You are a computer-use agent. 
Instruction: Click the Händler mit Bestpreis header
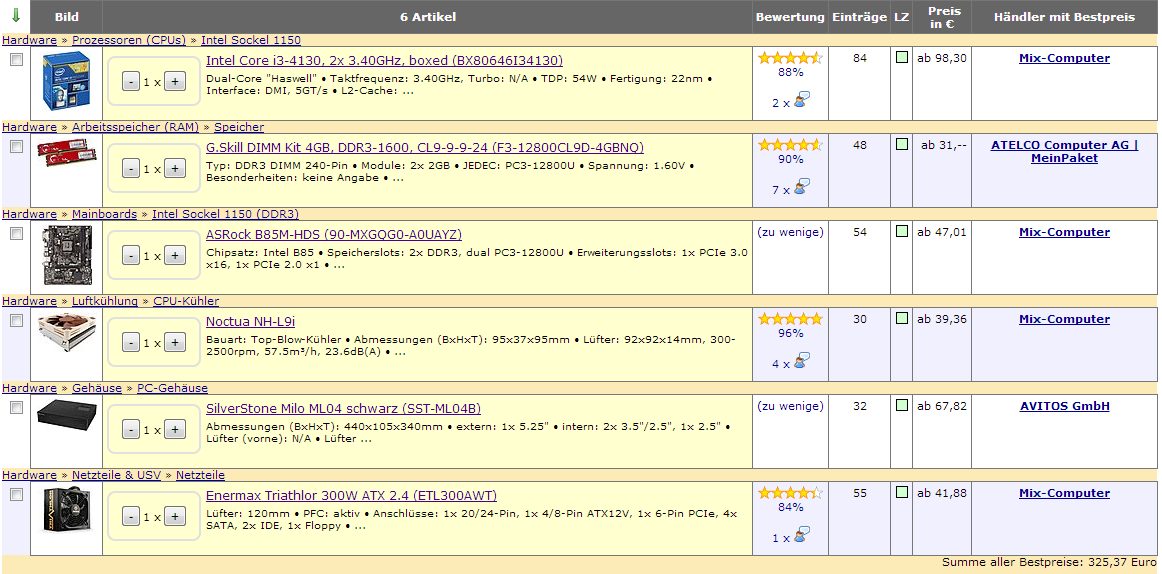pos(1064,16)
